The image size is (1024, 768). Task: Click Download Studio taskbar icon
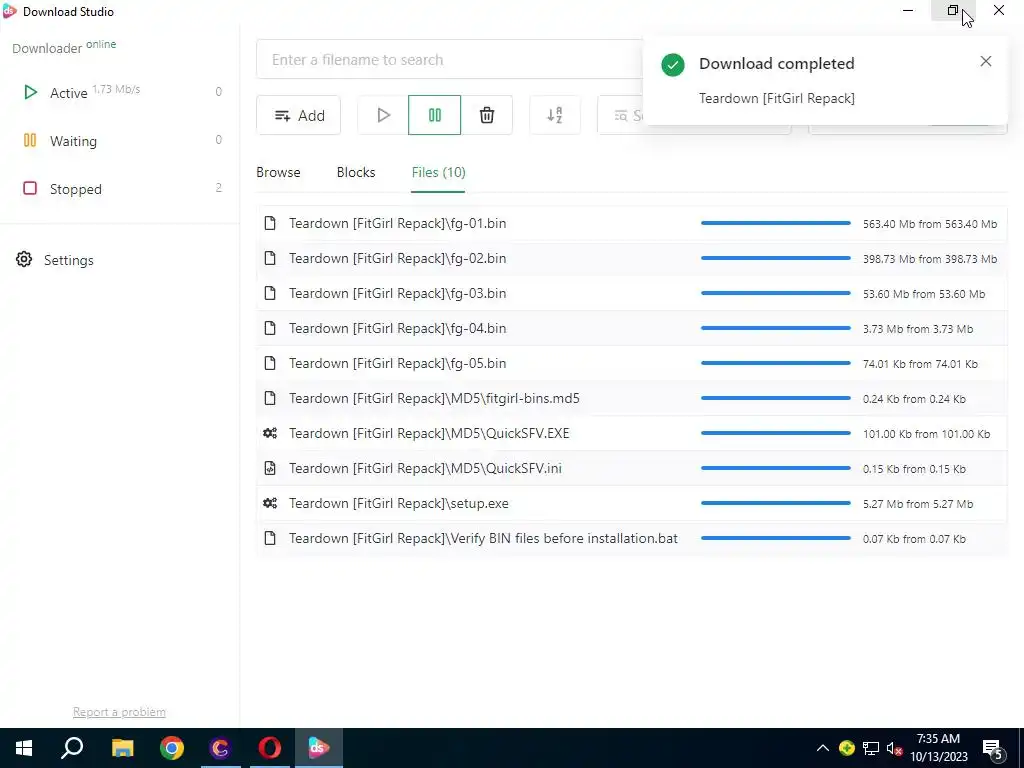(x=319, y=748)
